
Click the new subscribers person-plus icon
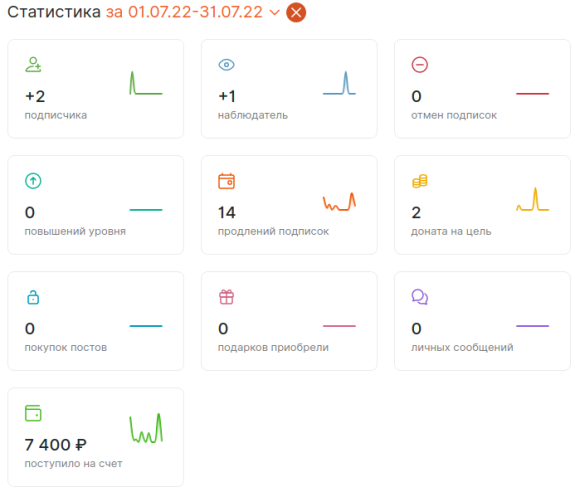point(33,65)
